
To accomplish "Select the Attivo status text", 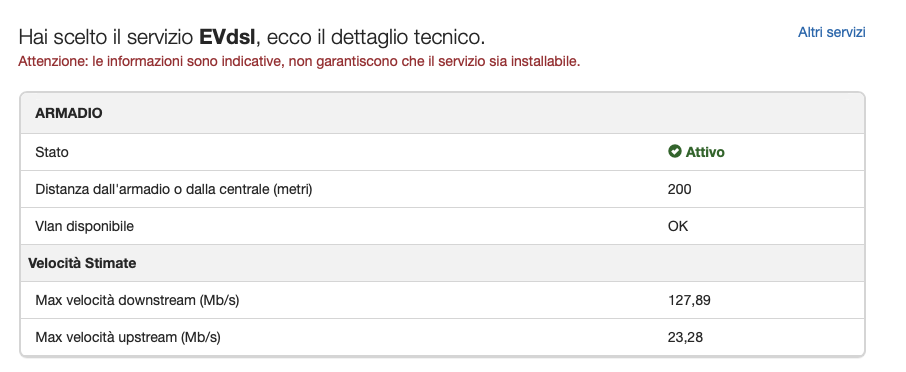I will [705, 152].
